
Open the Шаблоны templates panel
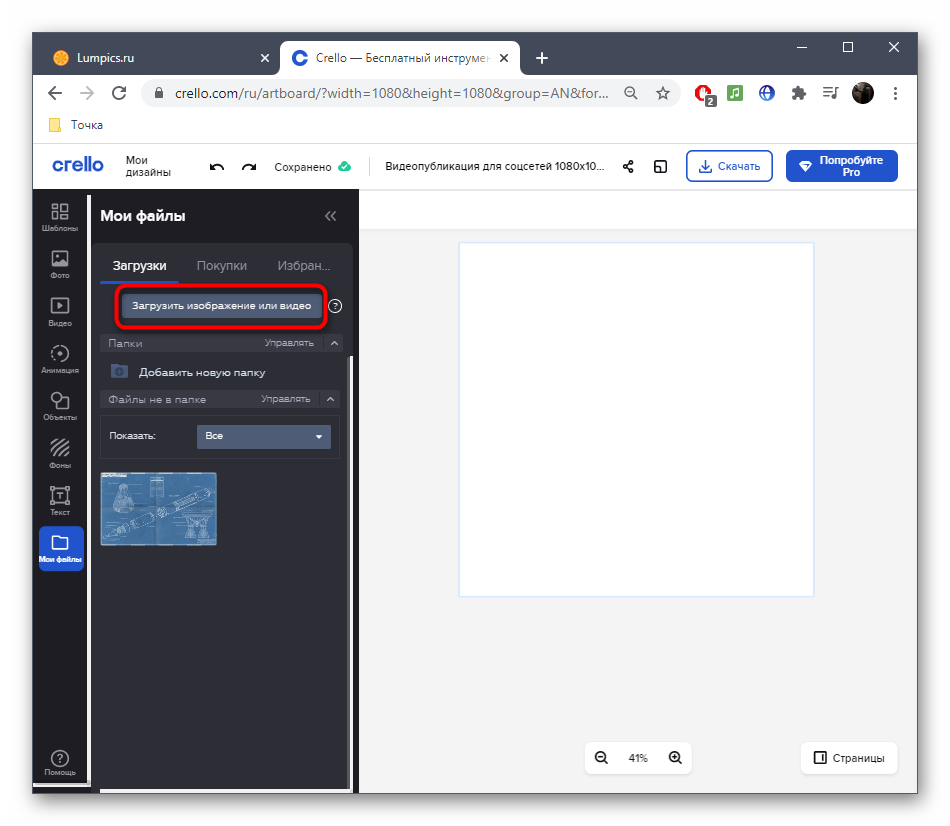[60, 216]
